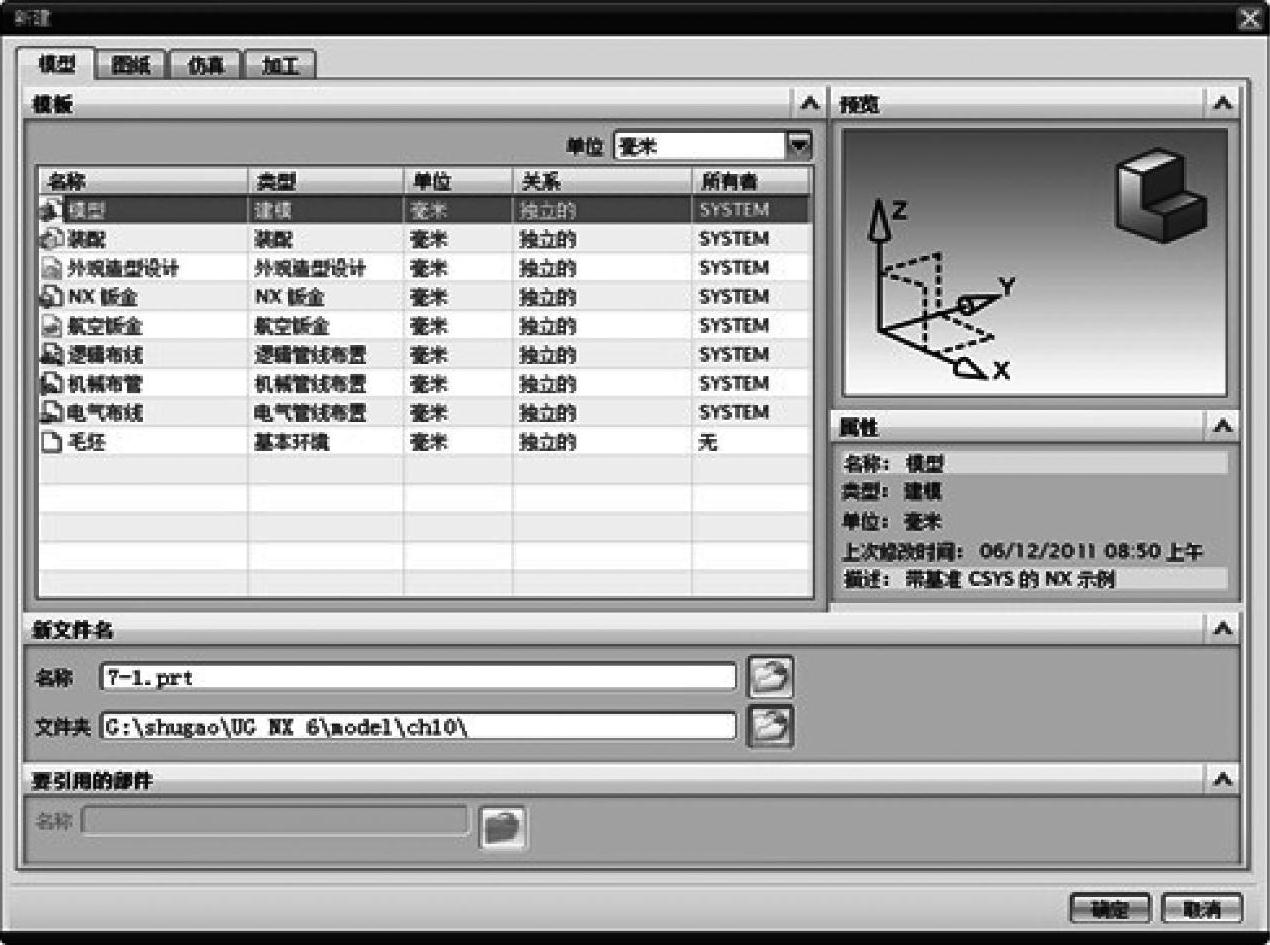The width and height of the screenshot is (1270, 945).
Task: Click the 机械布管 template icon
Action: click(x=51, y=384)
